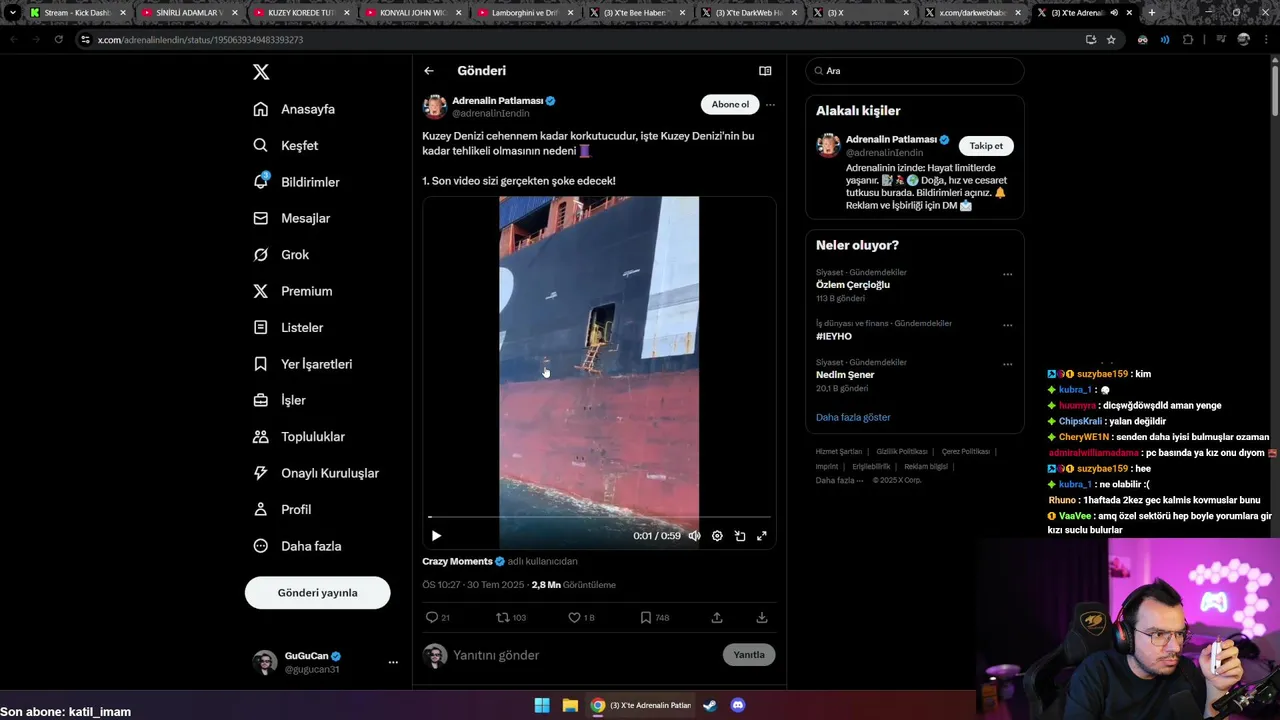
Task: Open Mesajlar messages
Action: click(x=291, y=218)
